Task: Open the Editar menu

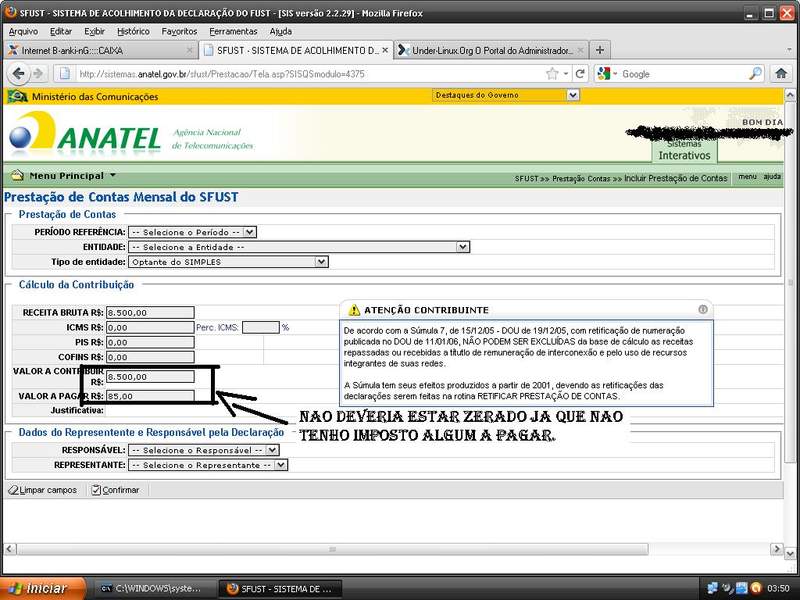Action: (x=61, y=31)
